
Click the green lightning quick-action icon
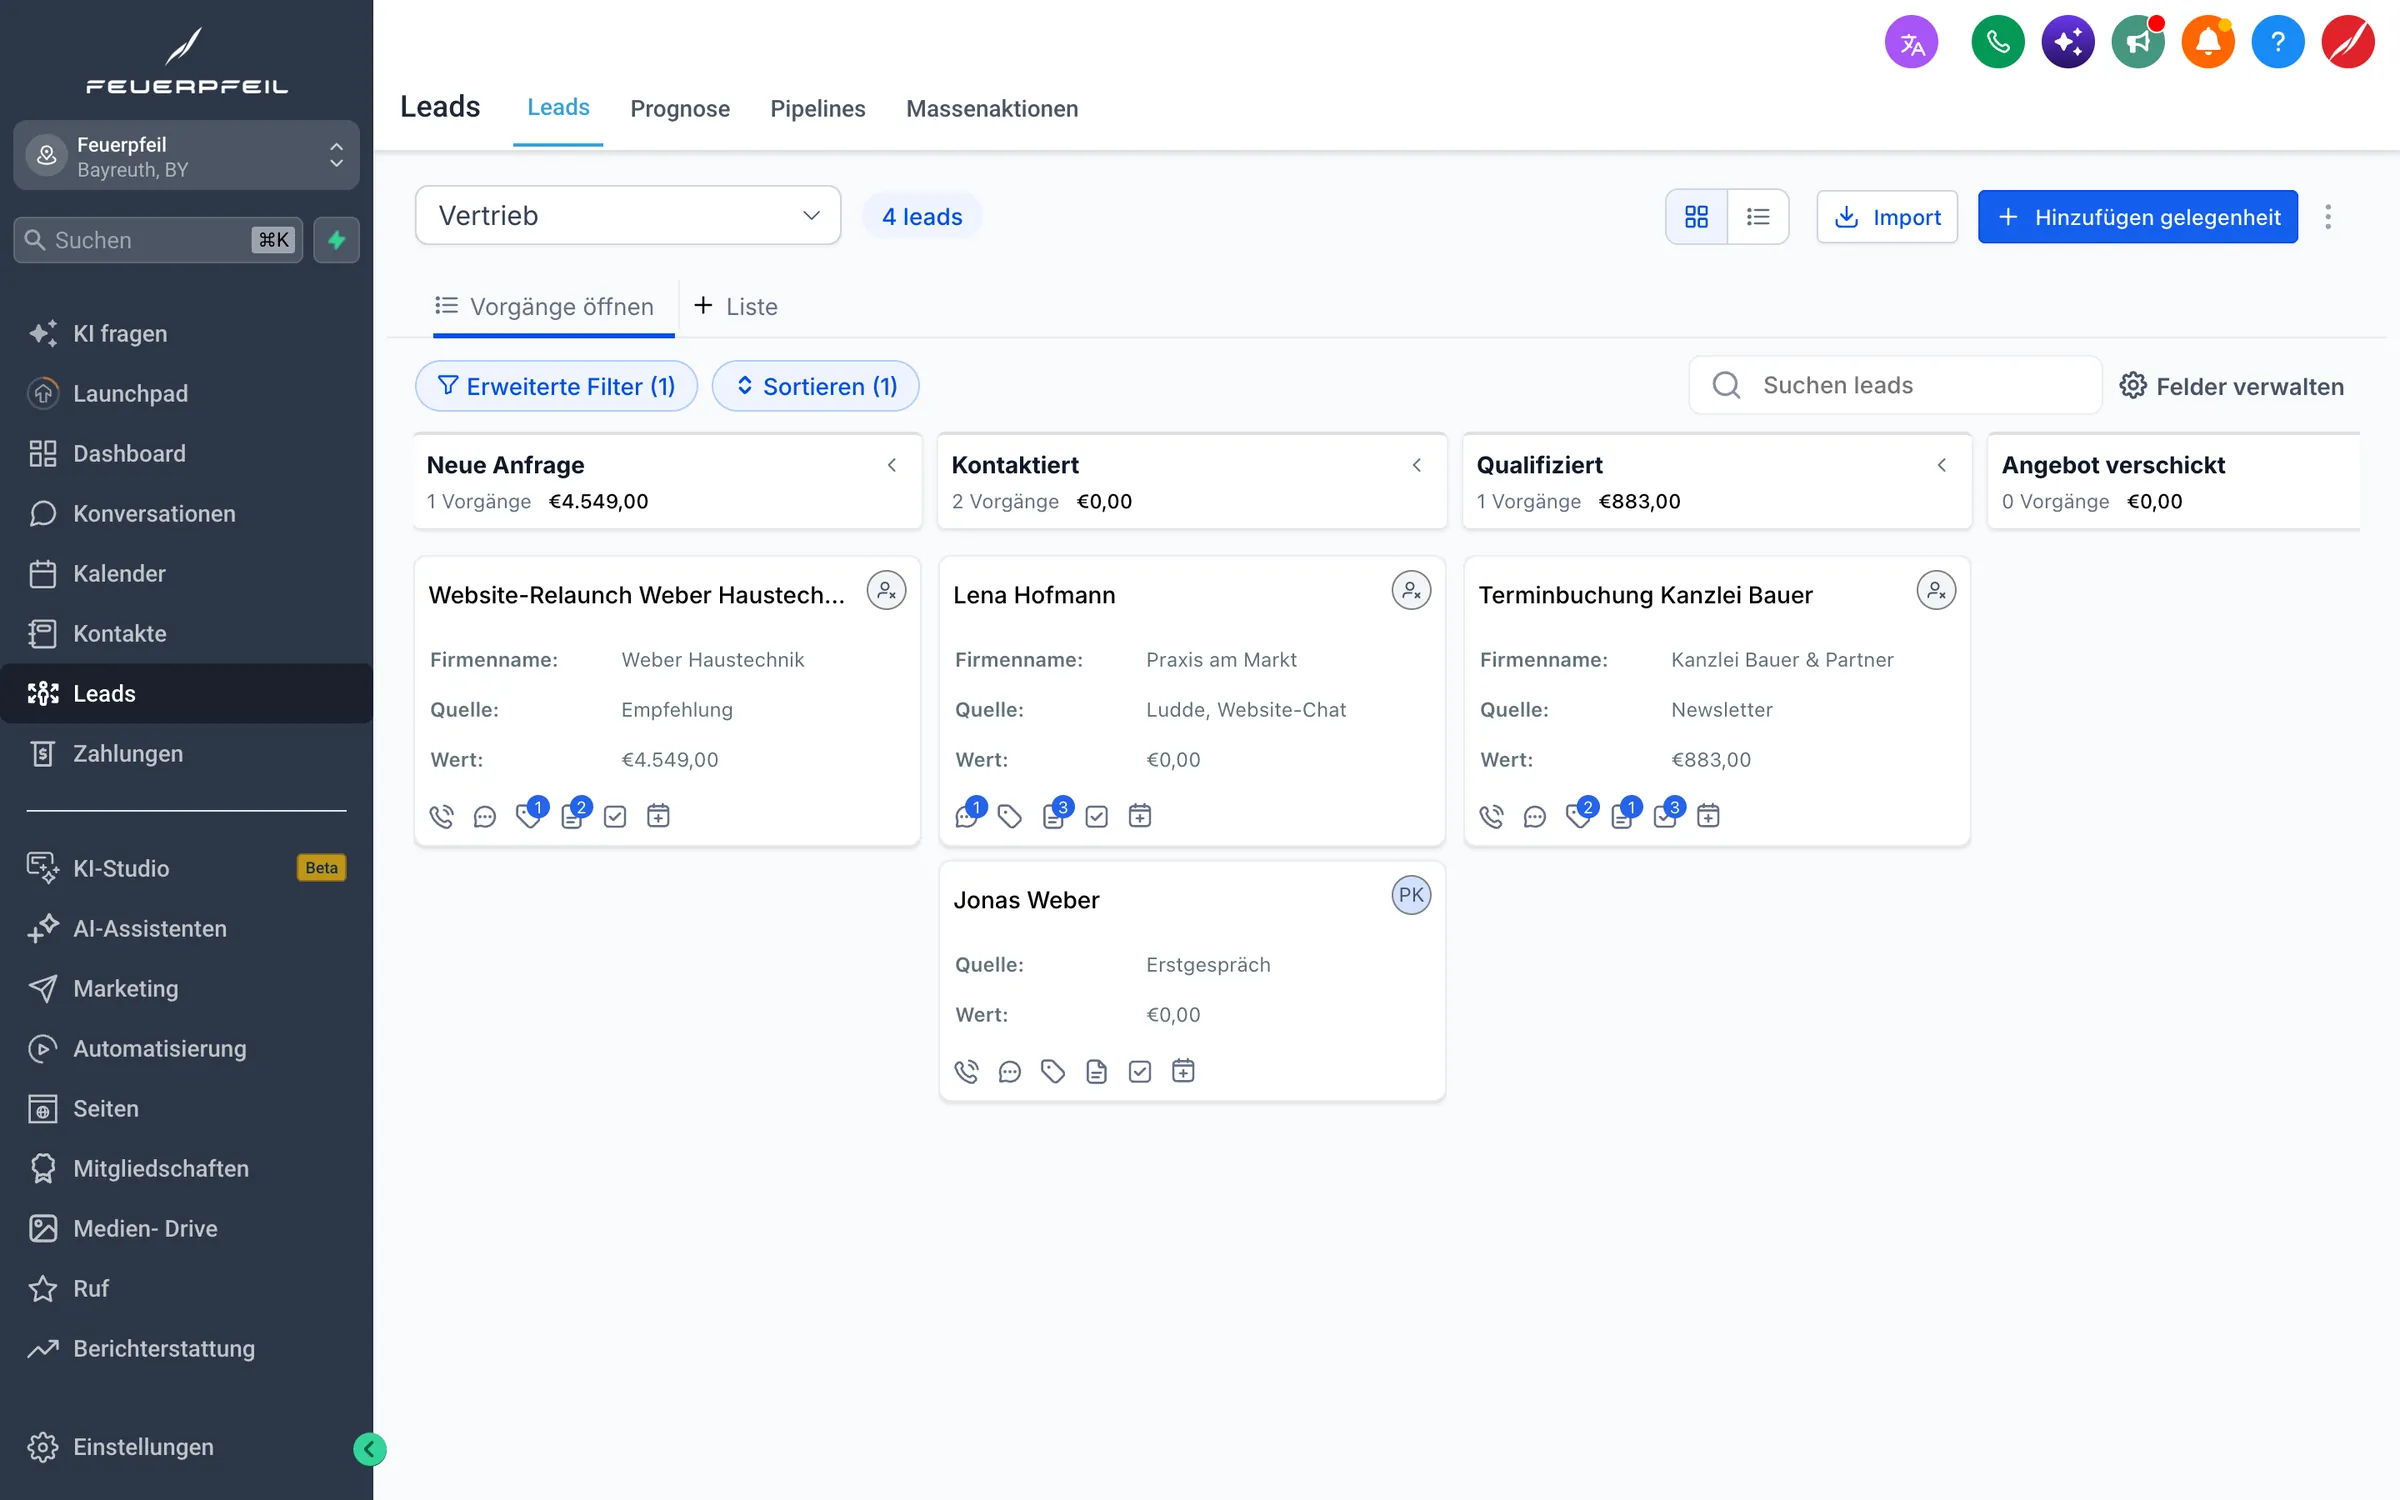coord(336,240)
